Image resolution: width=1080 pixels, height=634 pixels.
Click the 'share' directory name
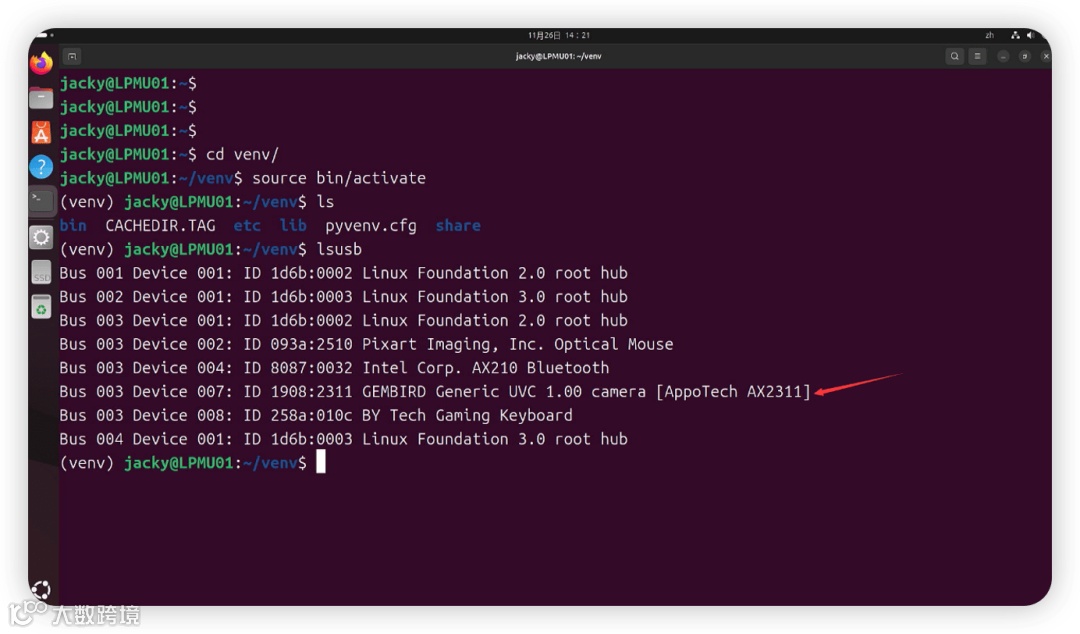tap(458, 226)
